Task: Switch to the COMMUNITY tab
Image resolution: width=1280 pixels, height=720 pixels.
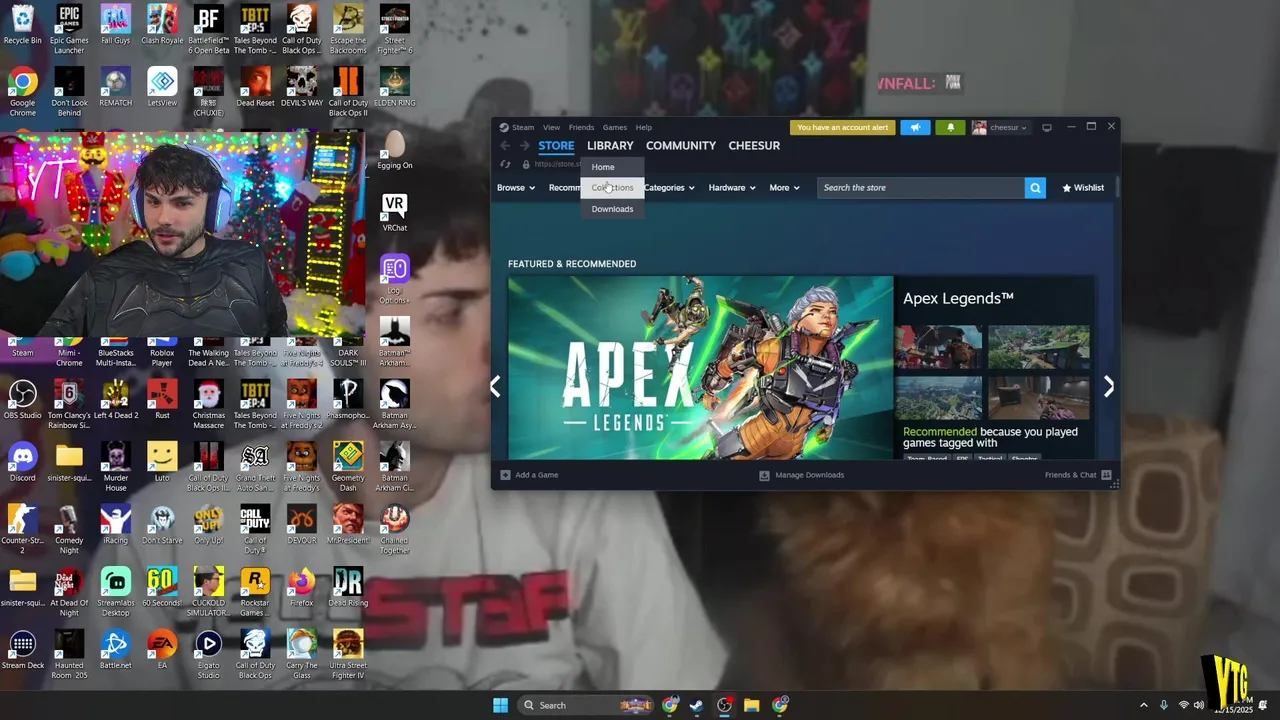Action: point(681,146)
